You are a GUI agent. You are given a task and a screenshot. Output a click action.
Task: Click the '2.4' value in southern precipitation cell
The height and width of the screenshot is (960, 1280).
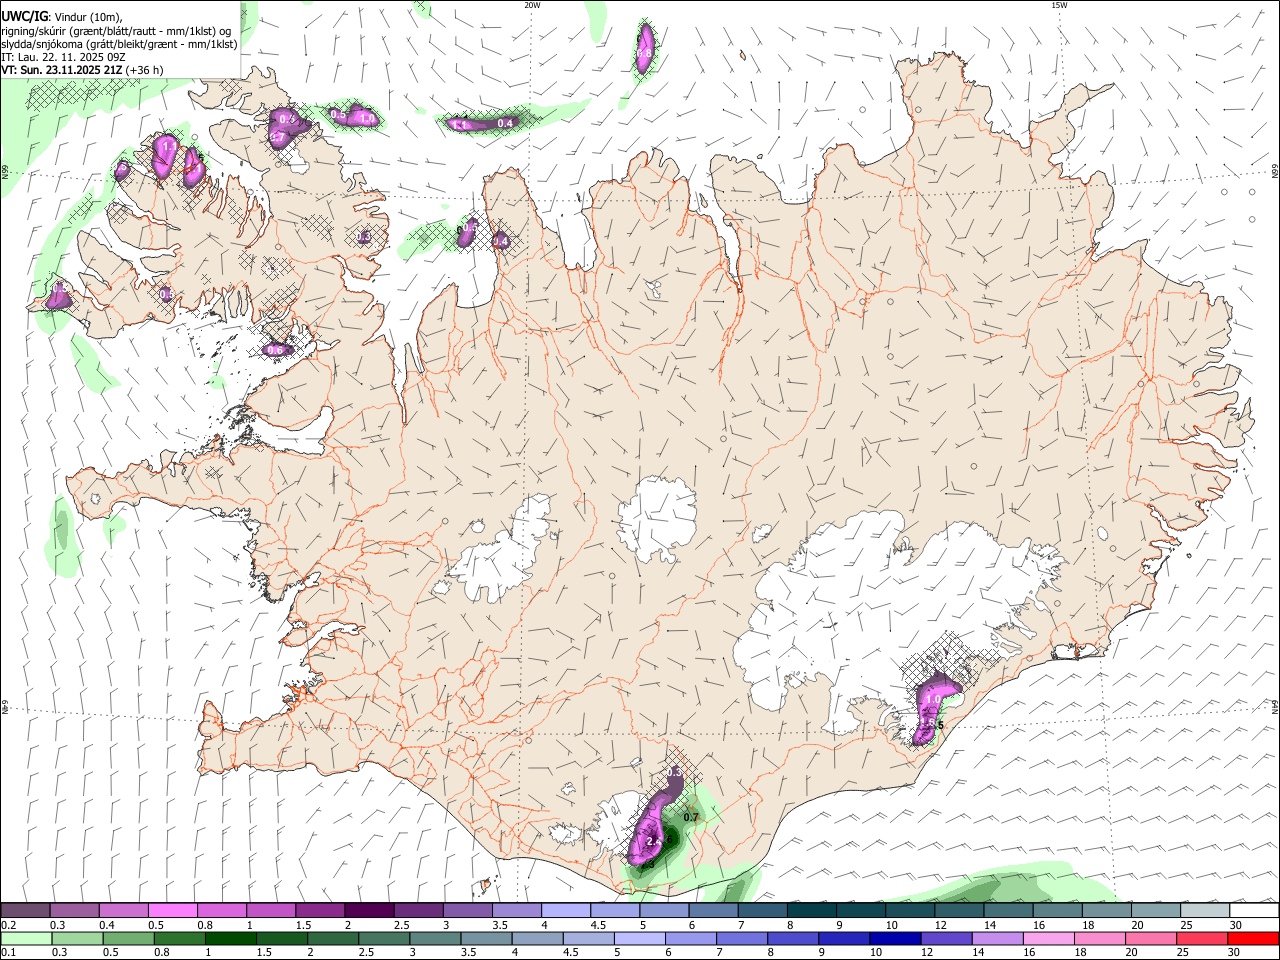(x=654, y=842)
